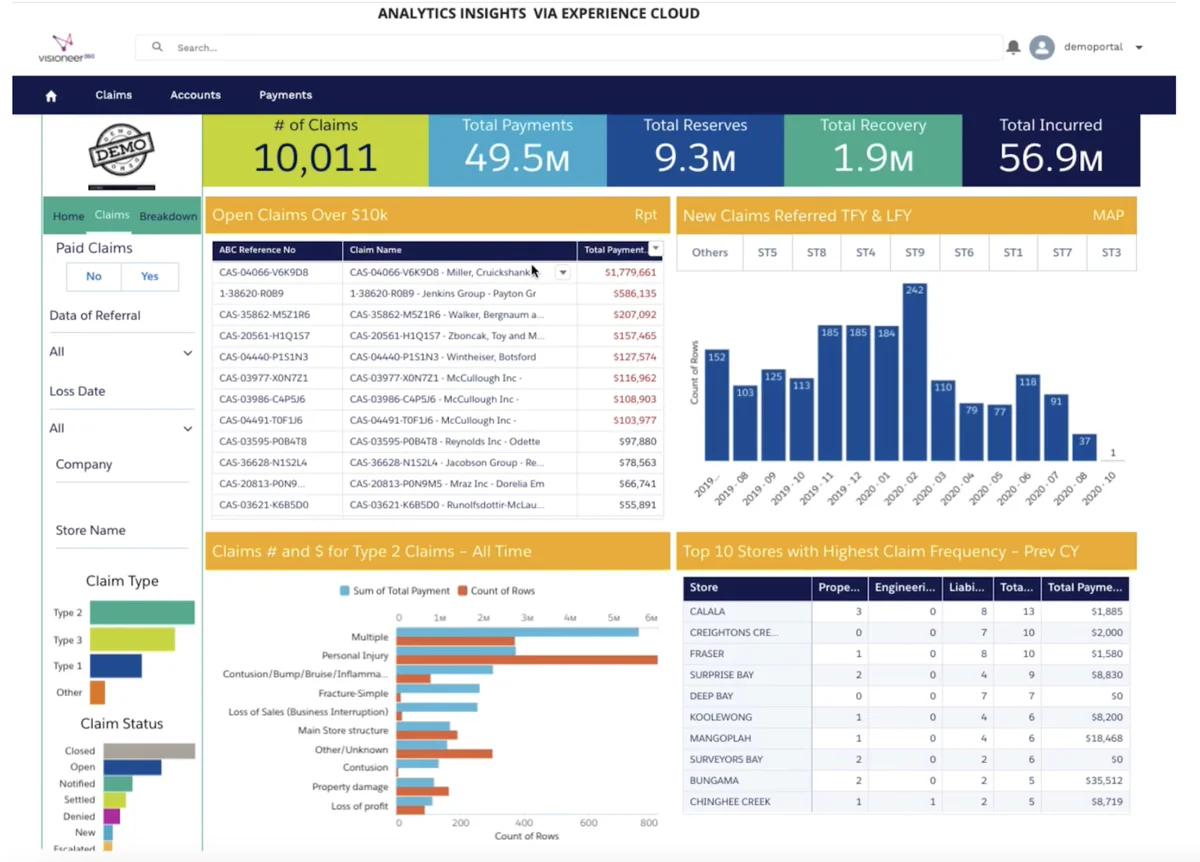
Task: Click the MAP link in New Claims header
Action: point(1109,215)
